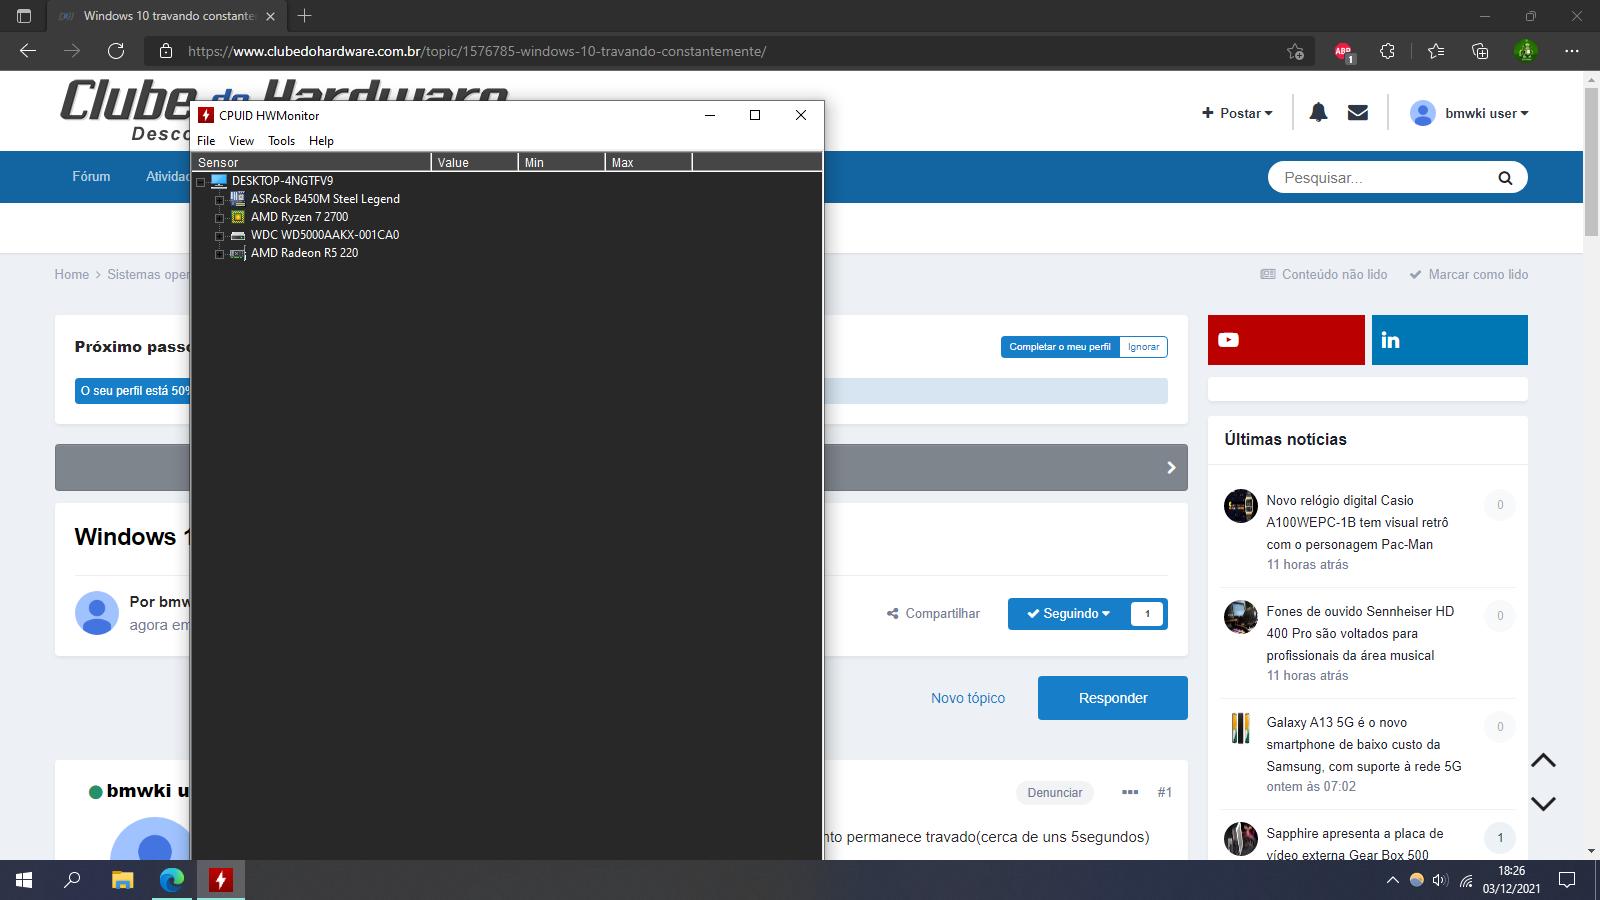Click the Responder button

[x=1113, y=698]
